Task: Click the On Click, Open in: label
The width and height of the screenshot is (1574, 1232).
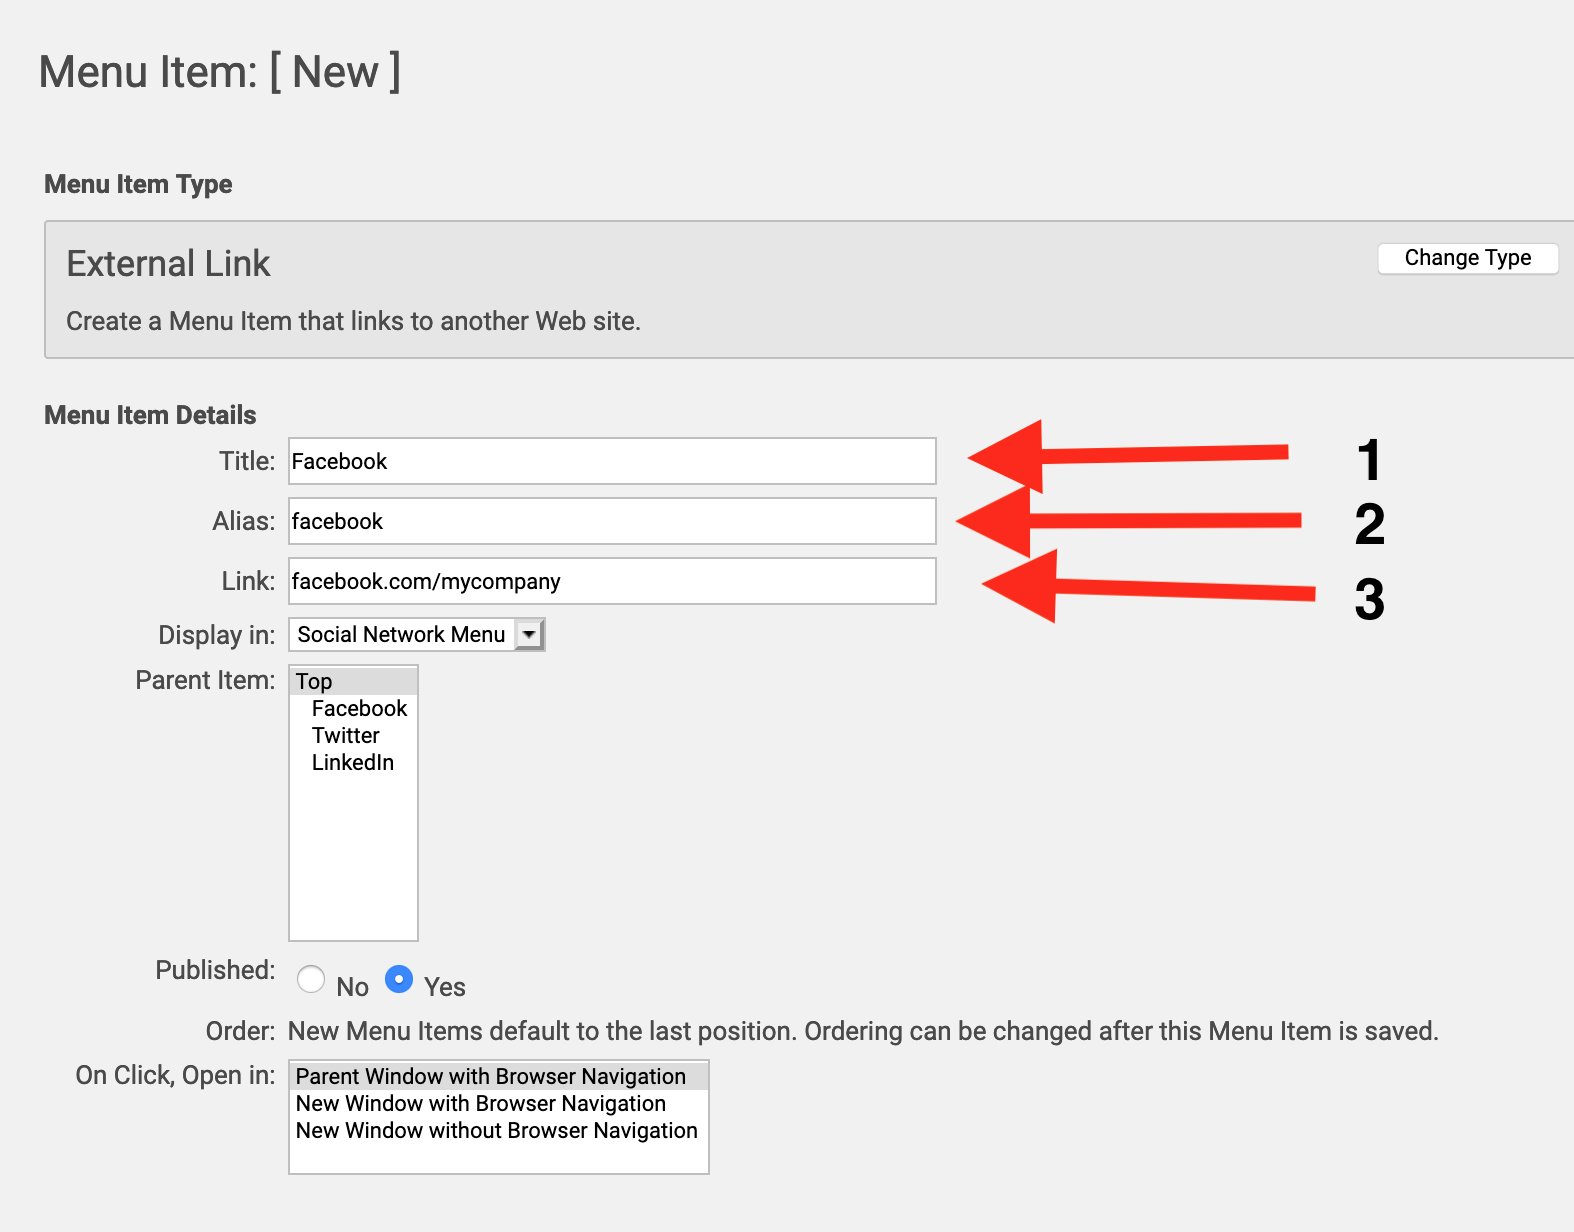Action: tap(175, 1075)
